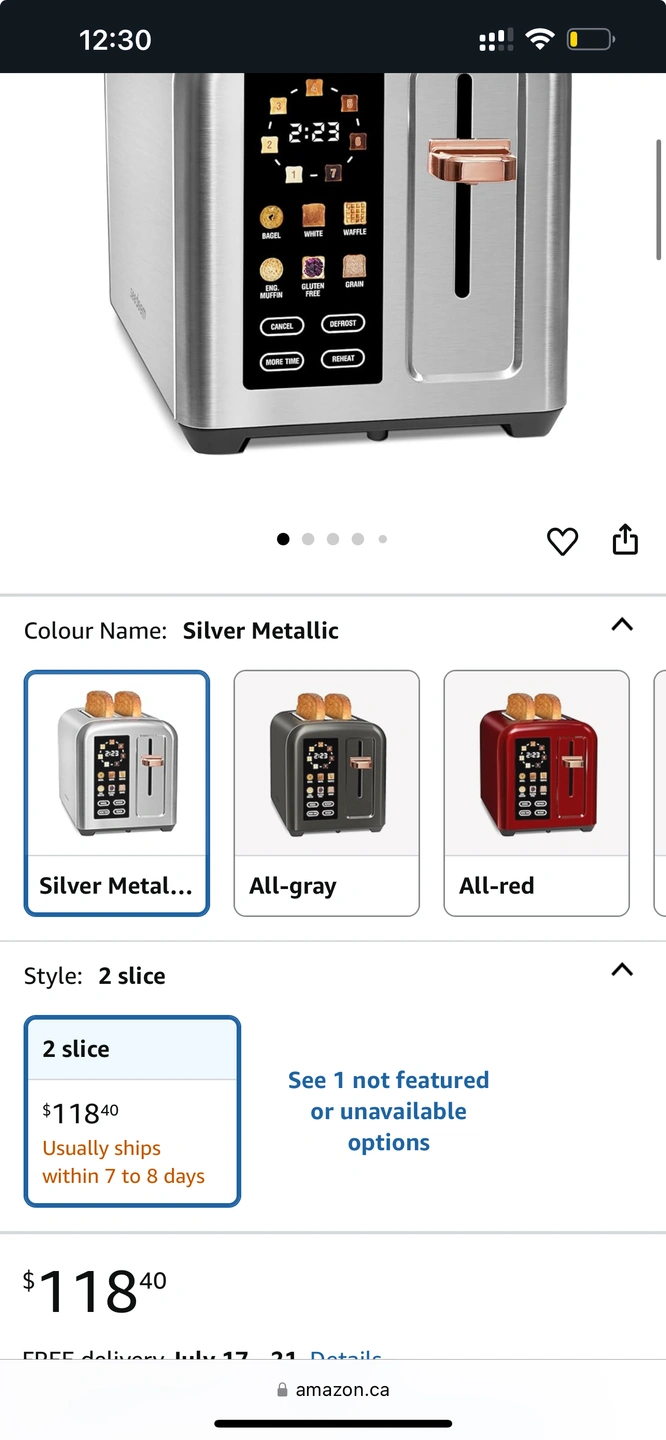
Task: Tap the battery status icon
Action: tap(590, 40)
